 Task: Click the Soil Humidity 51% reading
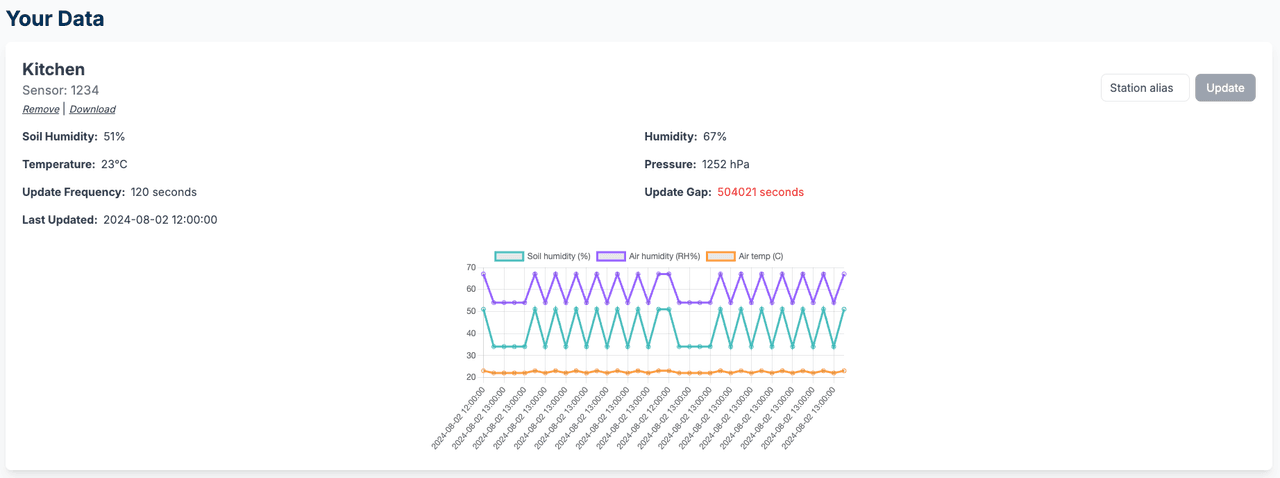[114, 136]
